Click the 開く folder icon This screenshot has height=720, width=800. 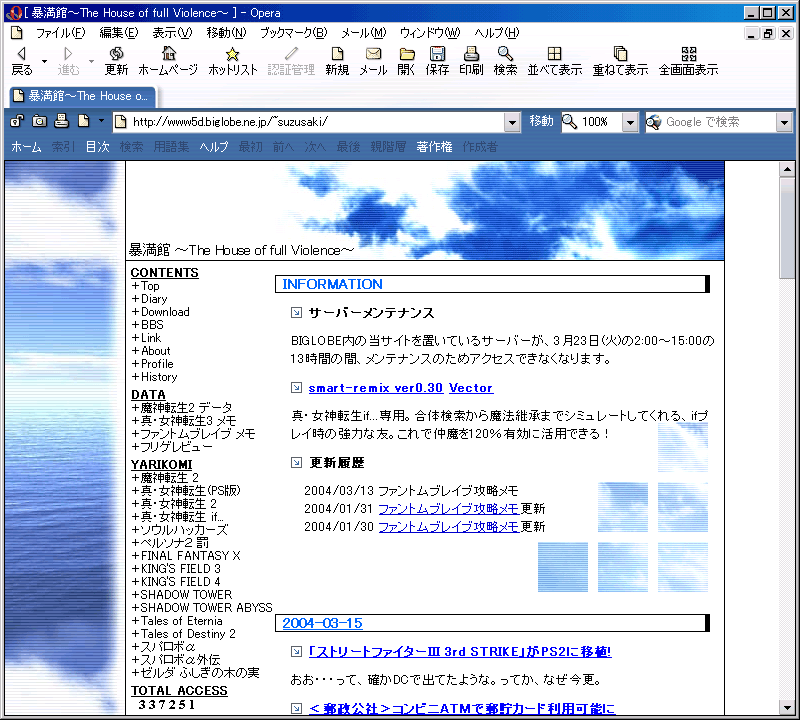[407, 54]
